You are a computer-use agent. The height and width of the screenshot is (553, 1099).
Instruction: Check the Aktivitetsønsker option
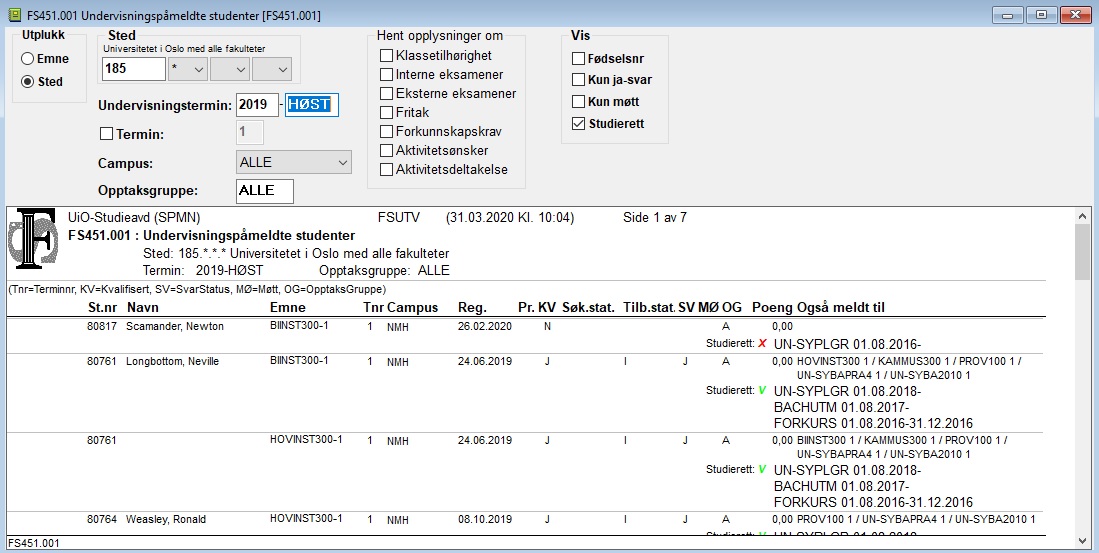coord(386,150)
